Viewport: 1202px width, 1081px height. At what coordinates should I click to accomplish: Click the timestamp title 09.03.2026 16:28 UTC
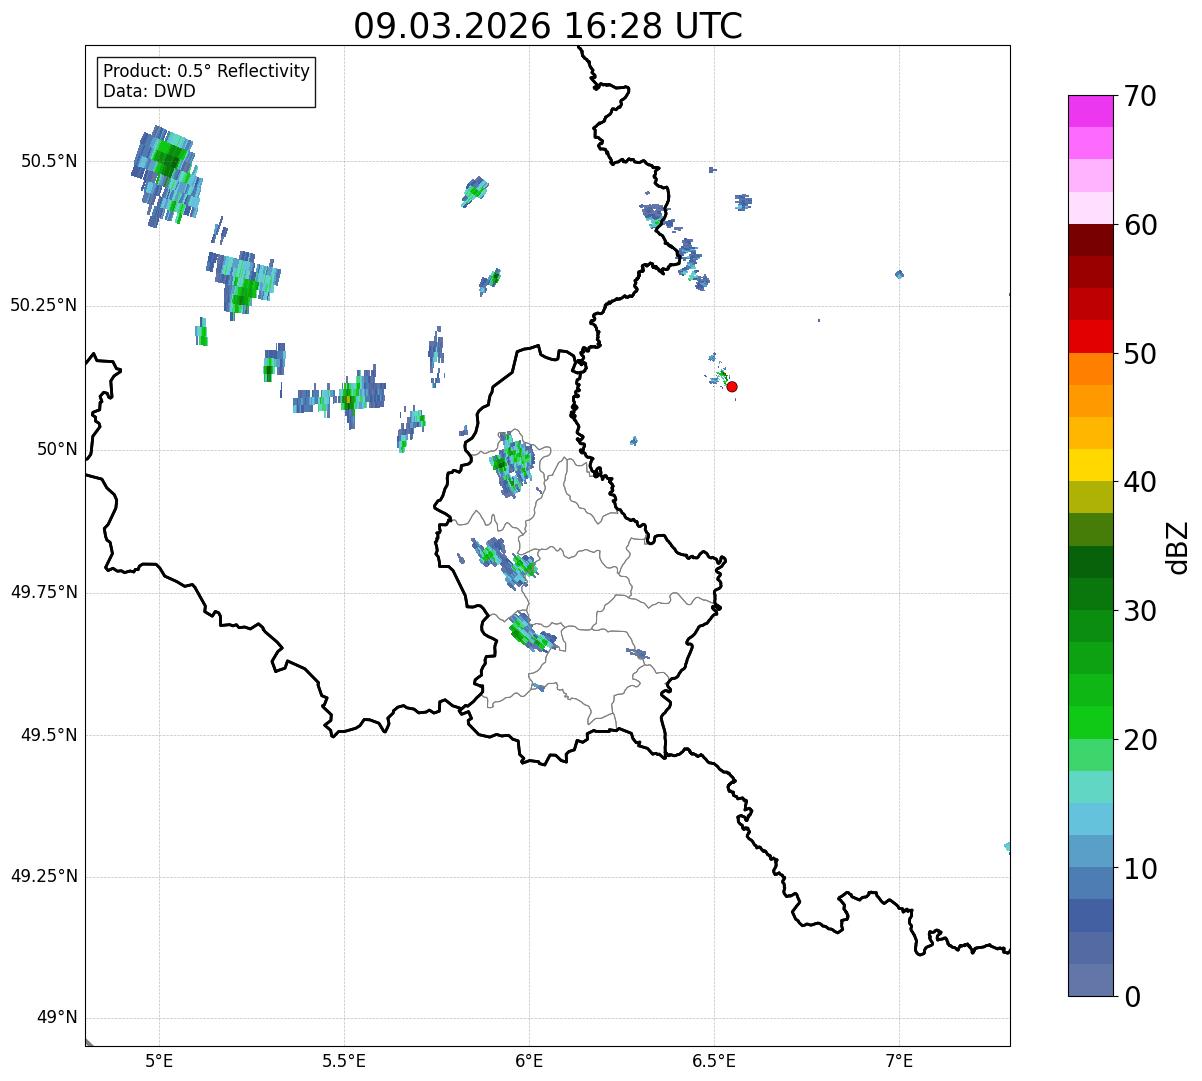click(548, 26)
